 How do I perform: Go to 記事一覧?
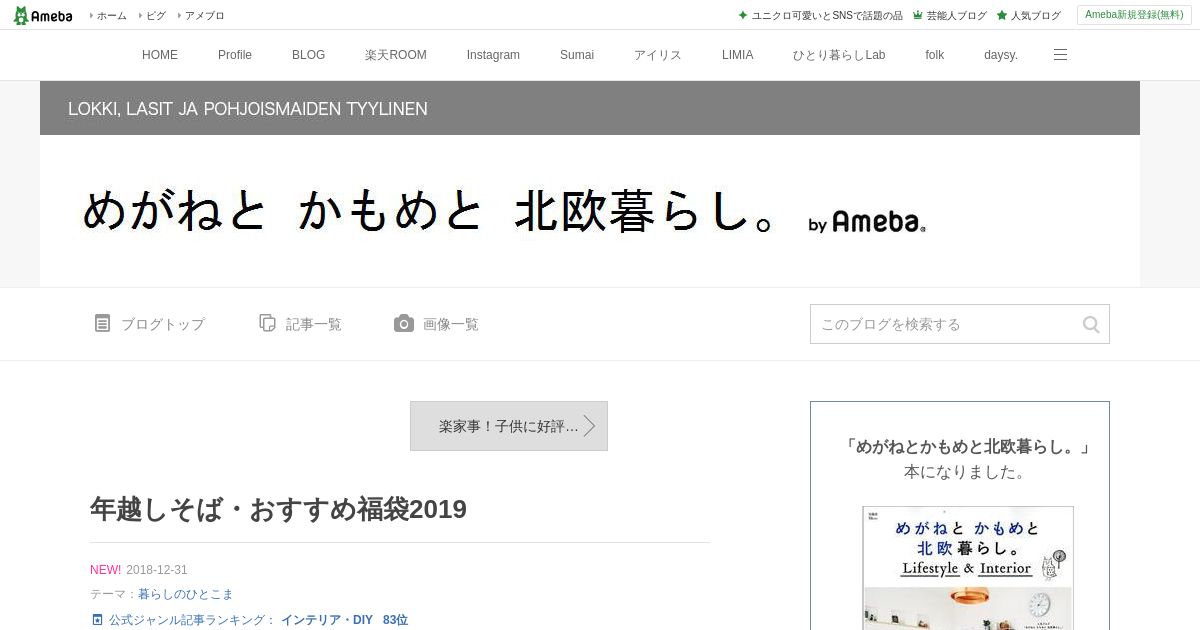point(314,324)
